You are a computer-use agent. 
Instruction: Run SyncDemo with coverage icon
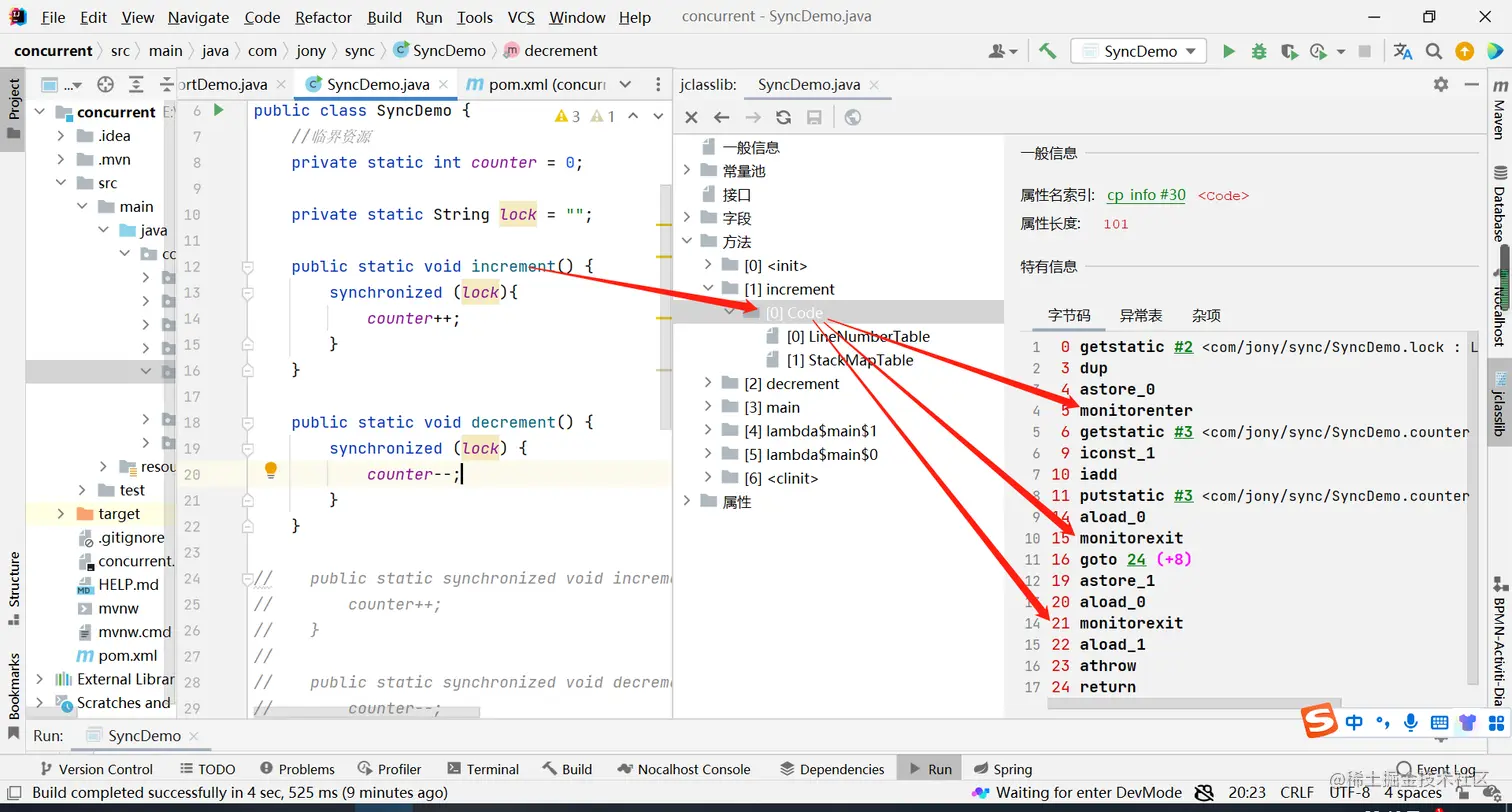pos(1289,51)
